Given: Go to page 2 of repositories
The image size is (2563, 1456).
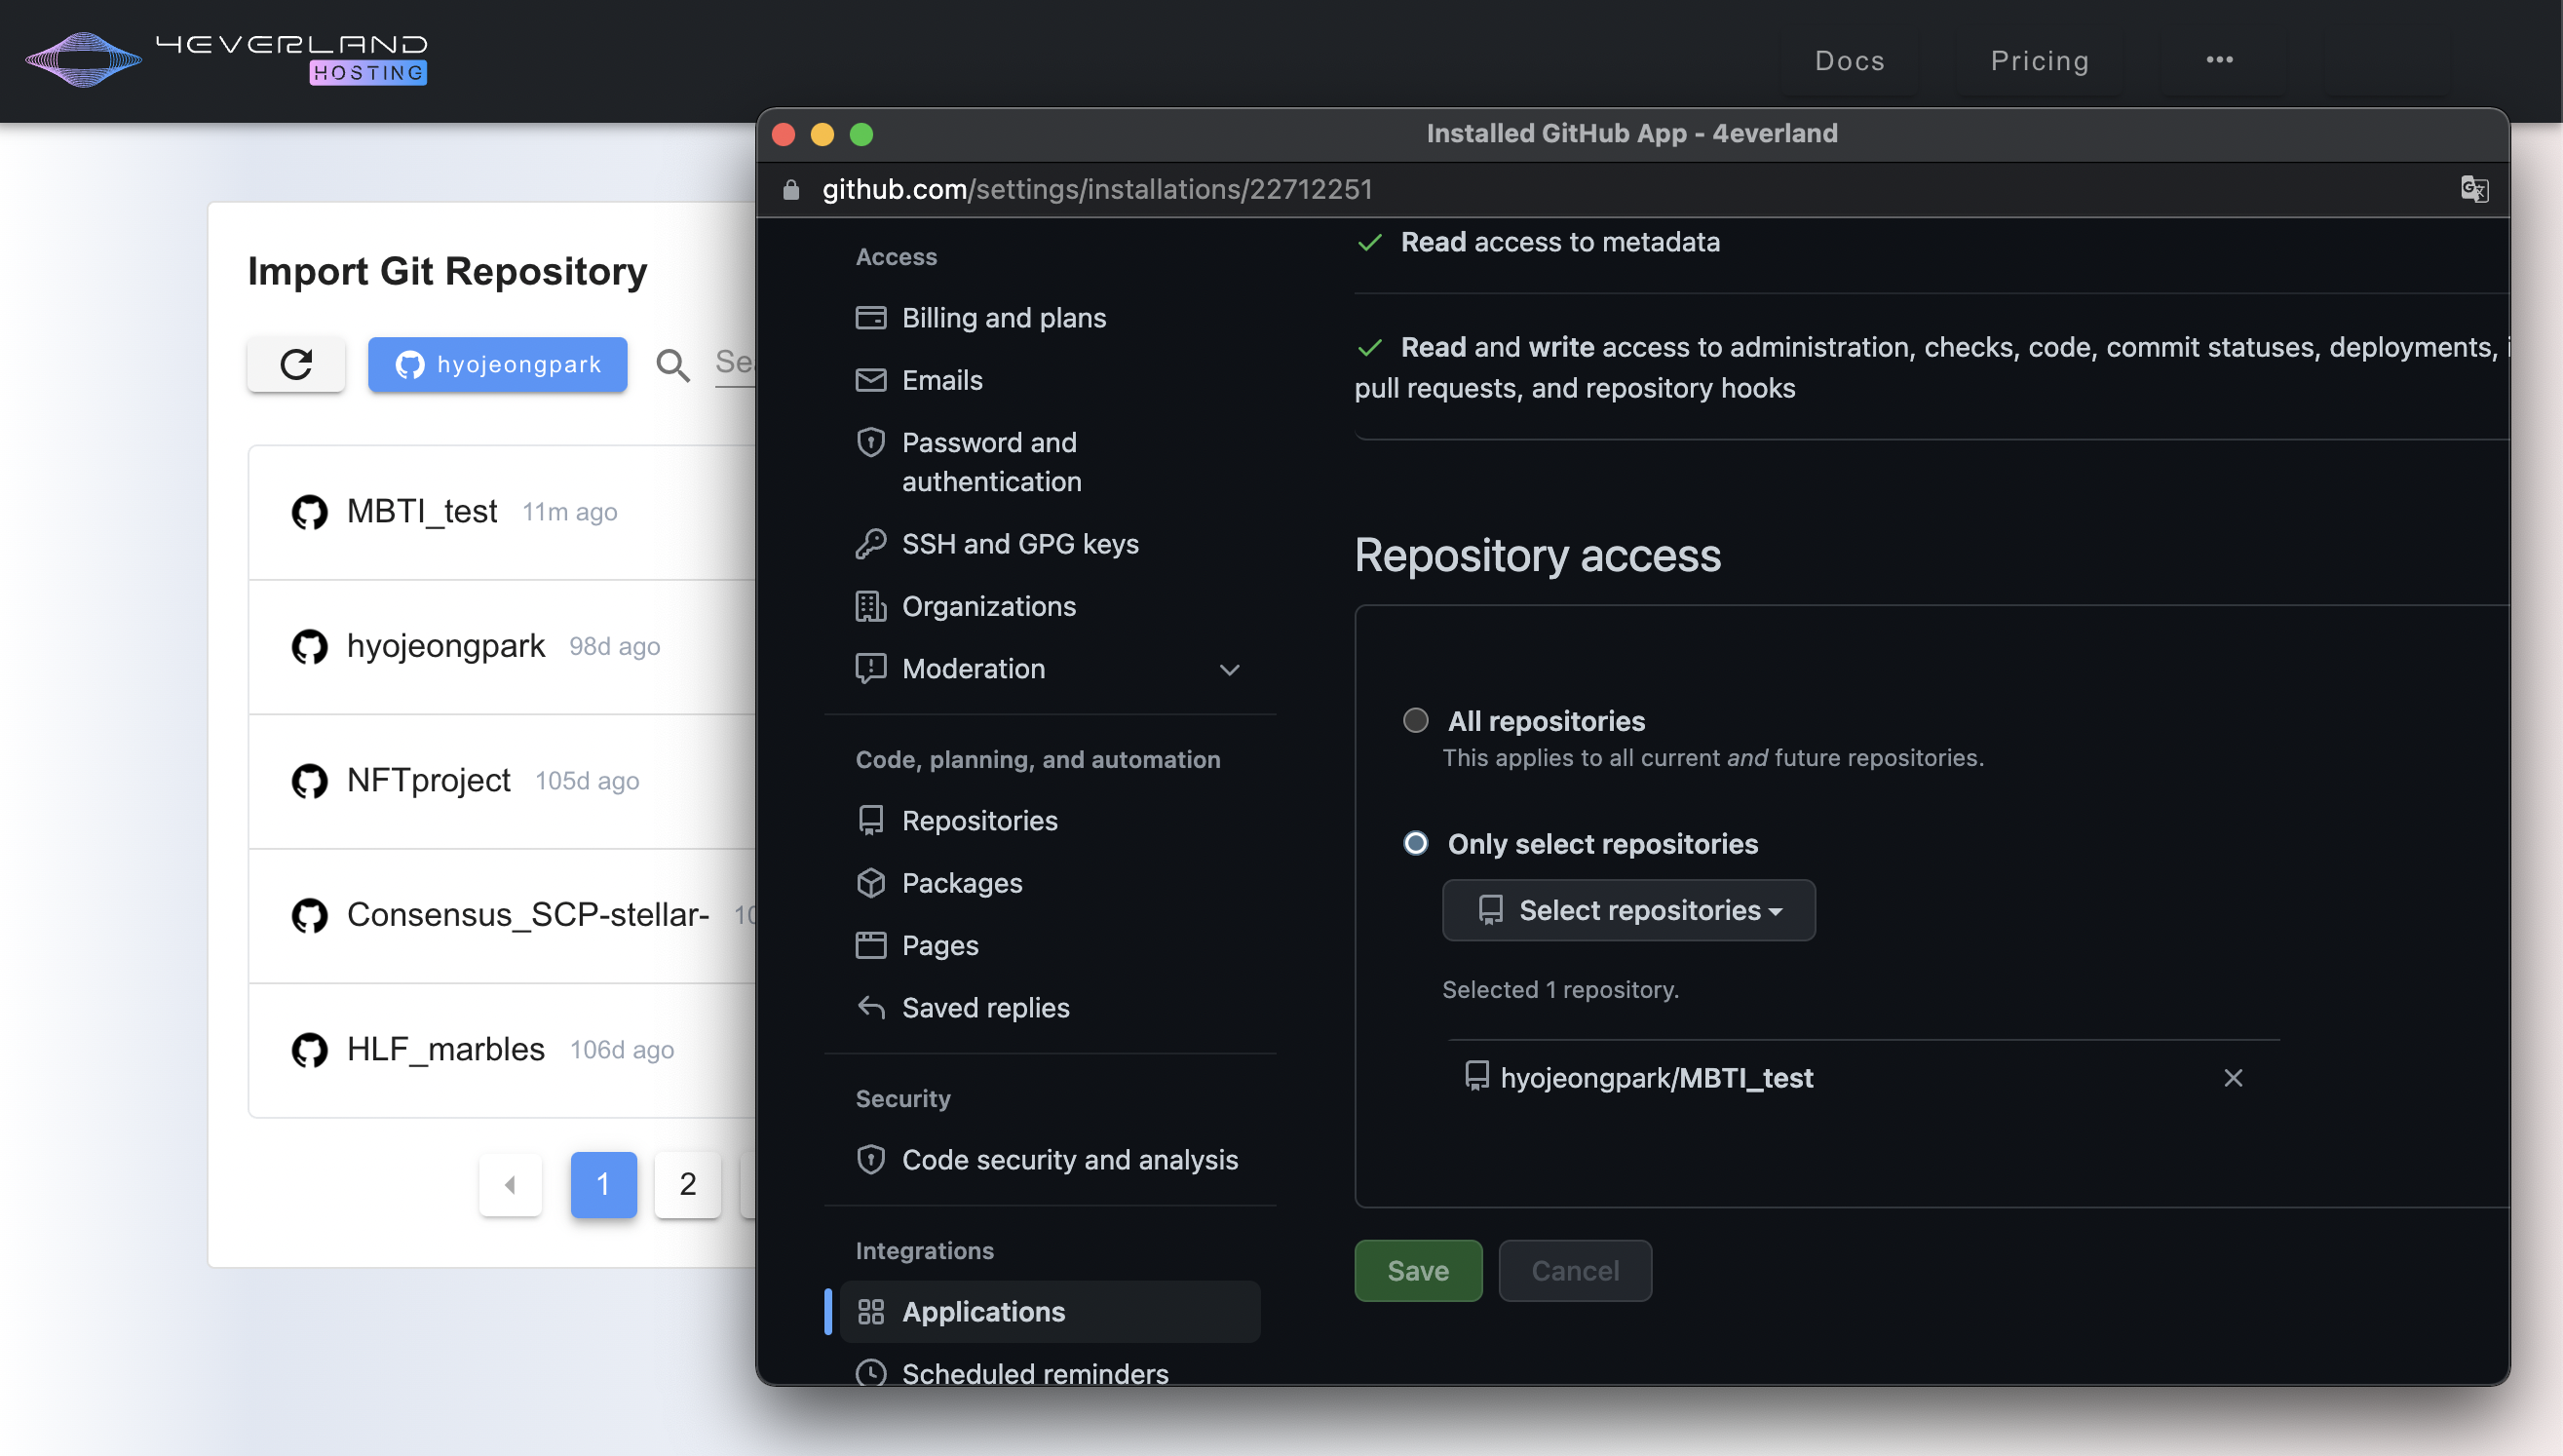Looking at the screenshot, I should coord(687,1185).
